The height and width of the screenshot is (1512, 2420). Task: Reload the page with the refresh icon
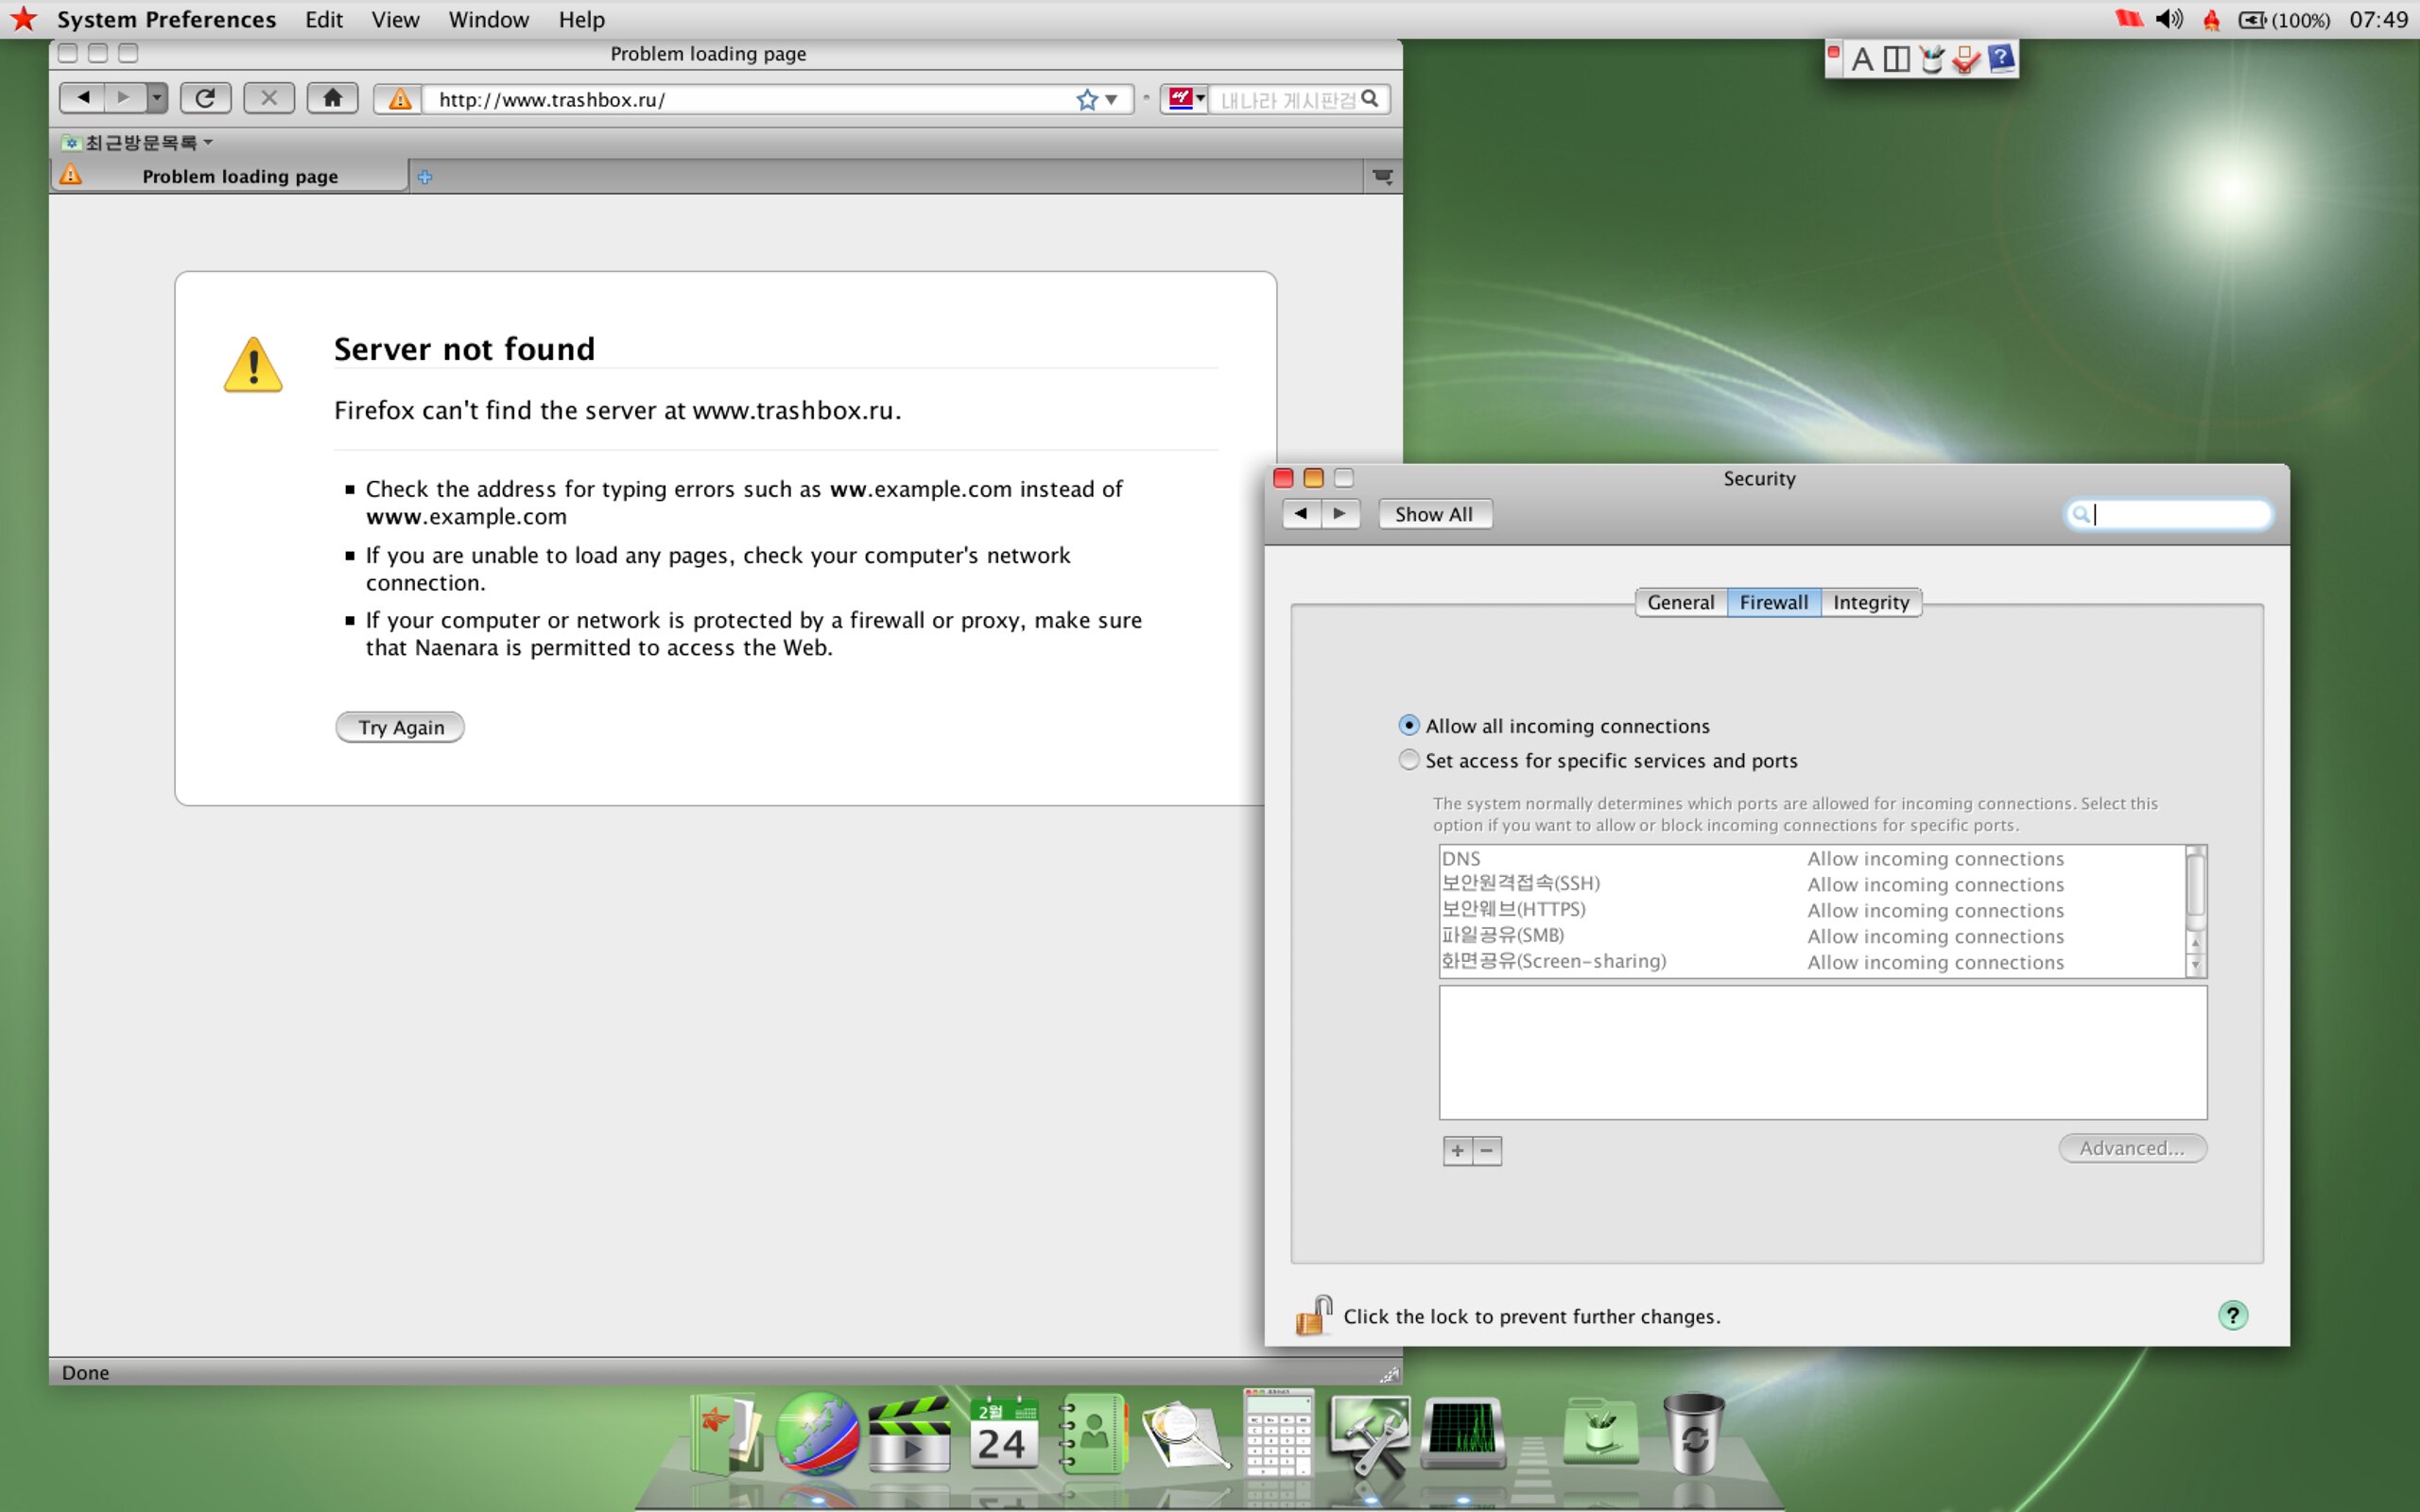tap(205, 98)
